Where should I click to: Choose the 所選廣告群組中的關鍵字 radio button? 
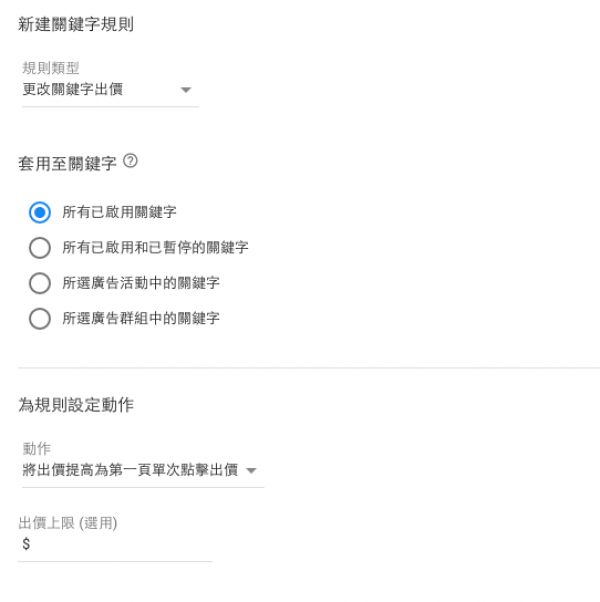tap(40, 318)
